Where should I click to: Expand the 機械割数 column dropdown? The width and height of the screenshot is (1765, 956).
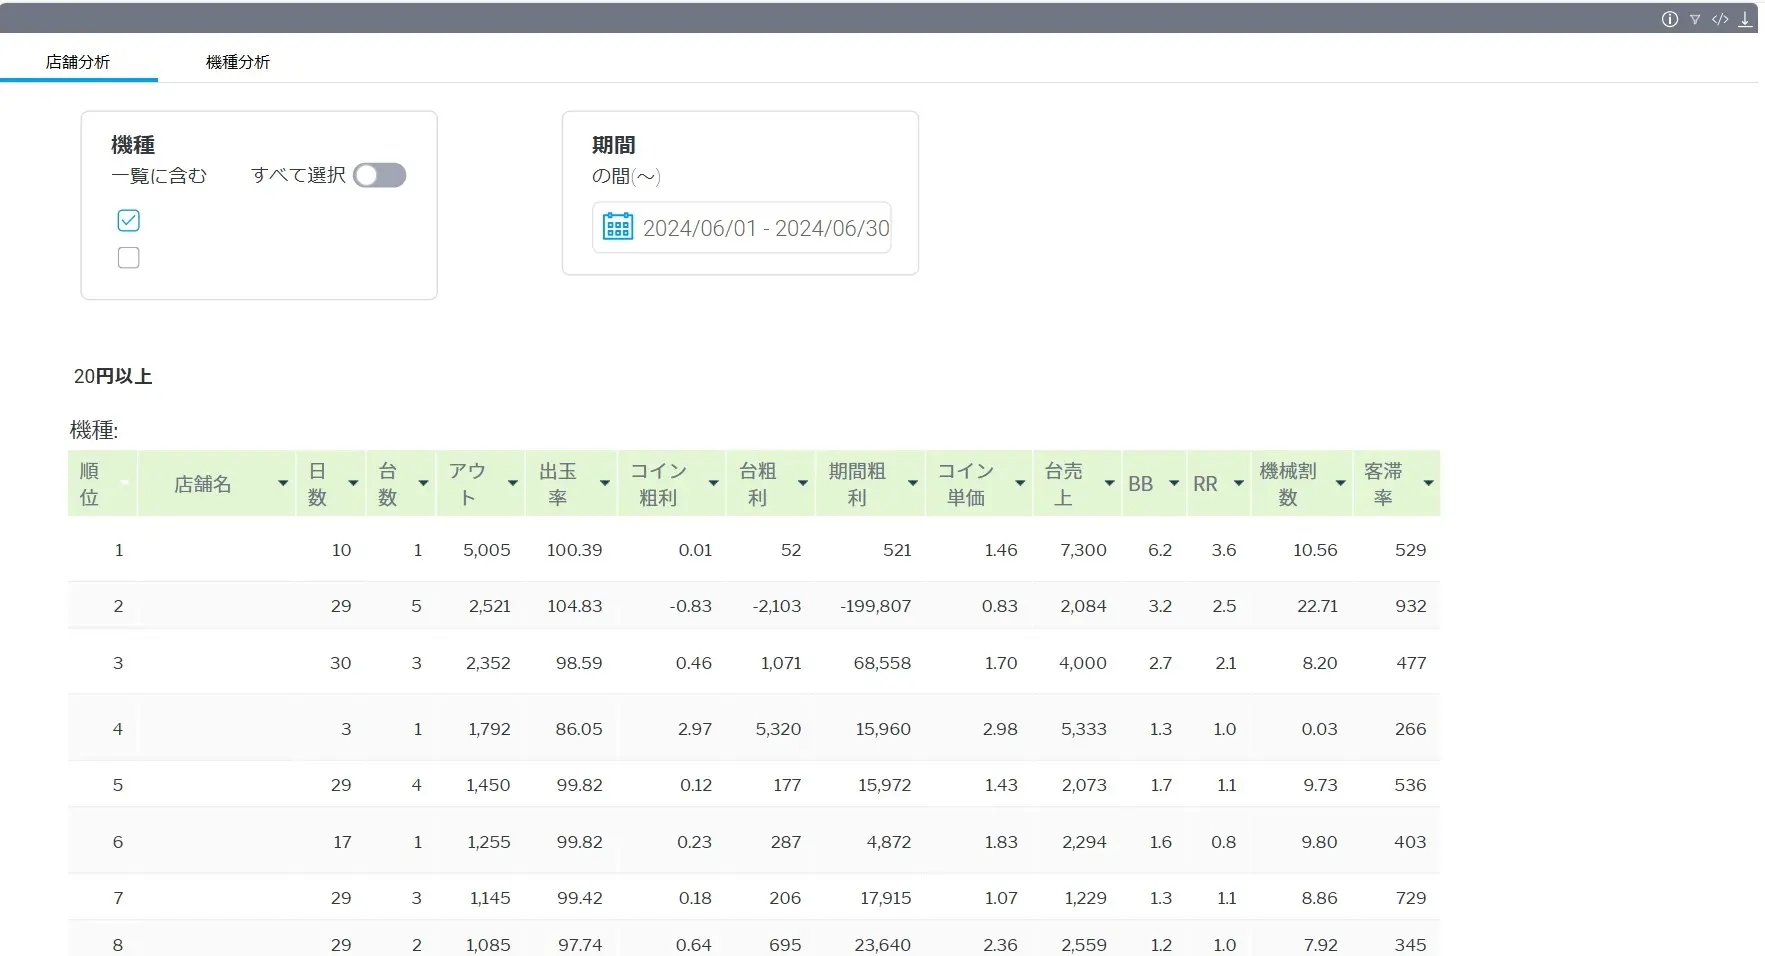[1340, 484]
